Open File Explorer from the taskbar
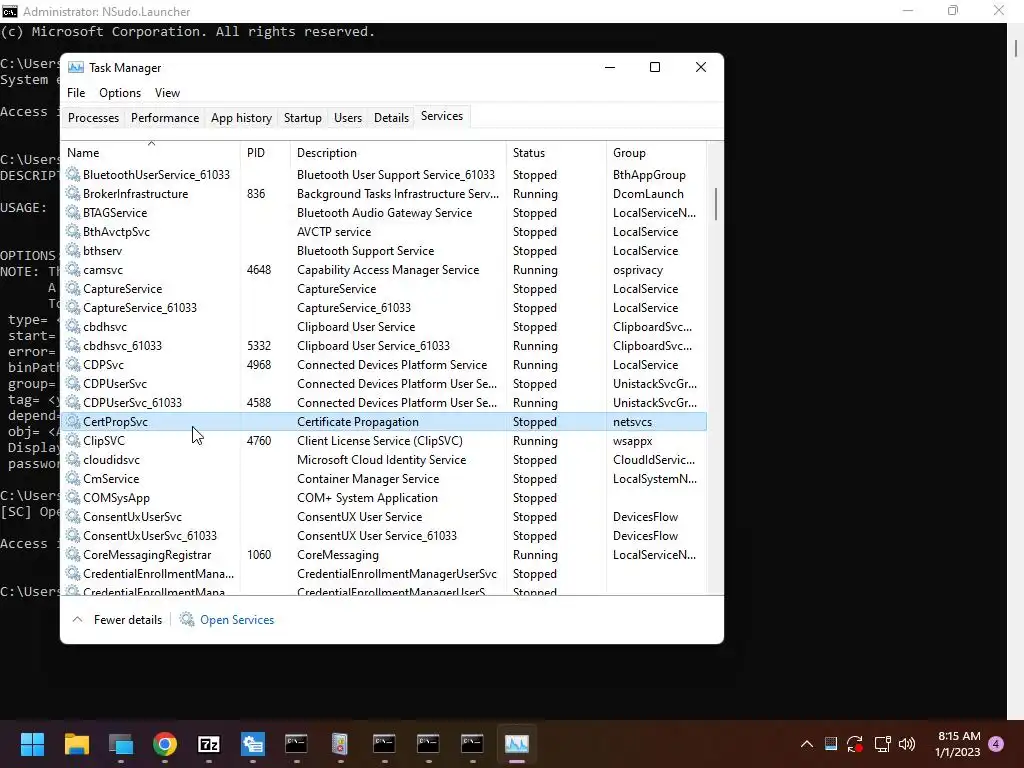The height and width of the screenshot is (768, 1024). [76, 744]
